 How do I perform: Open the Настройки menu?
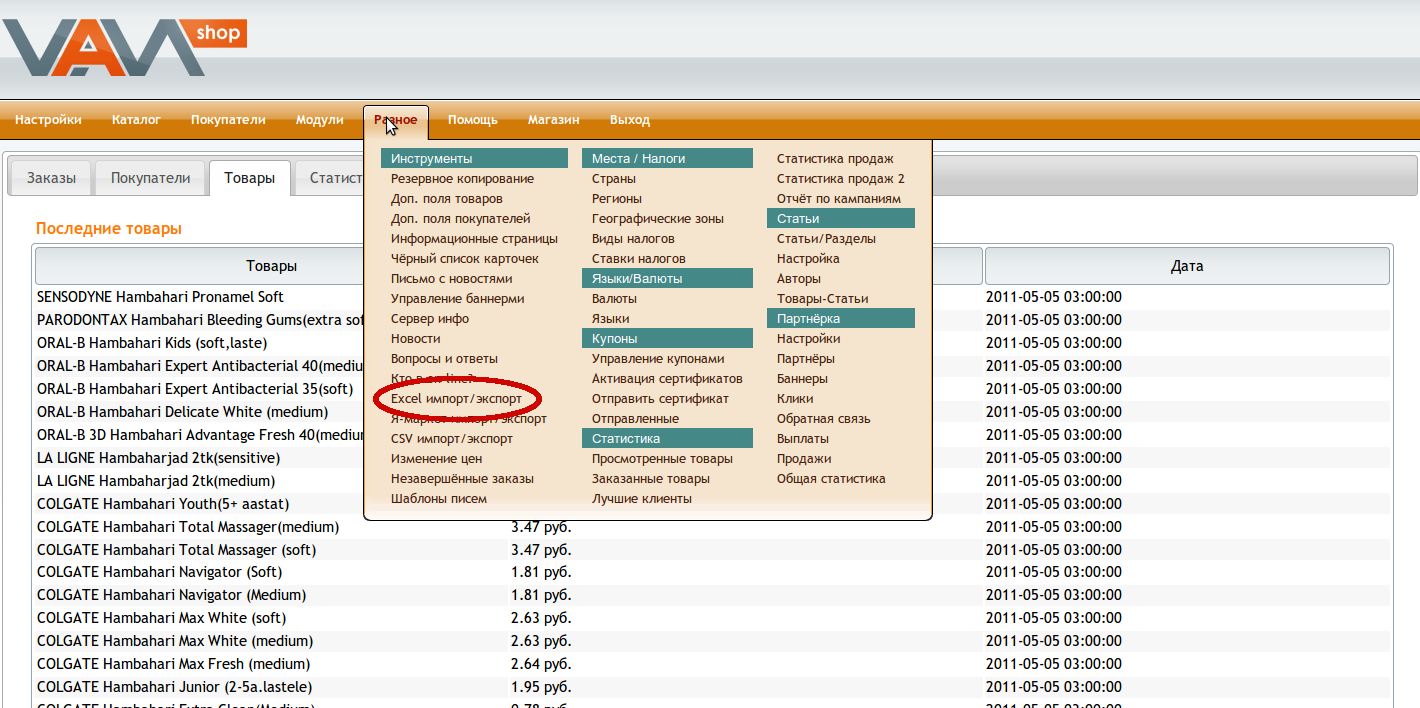click(x=48, y=120)
